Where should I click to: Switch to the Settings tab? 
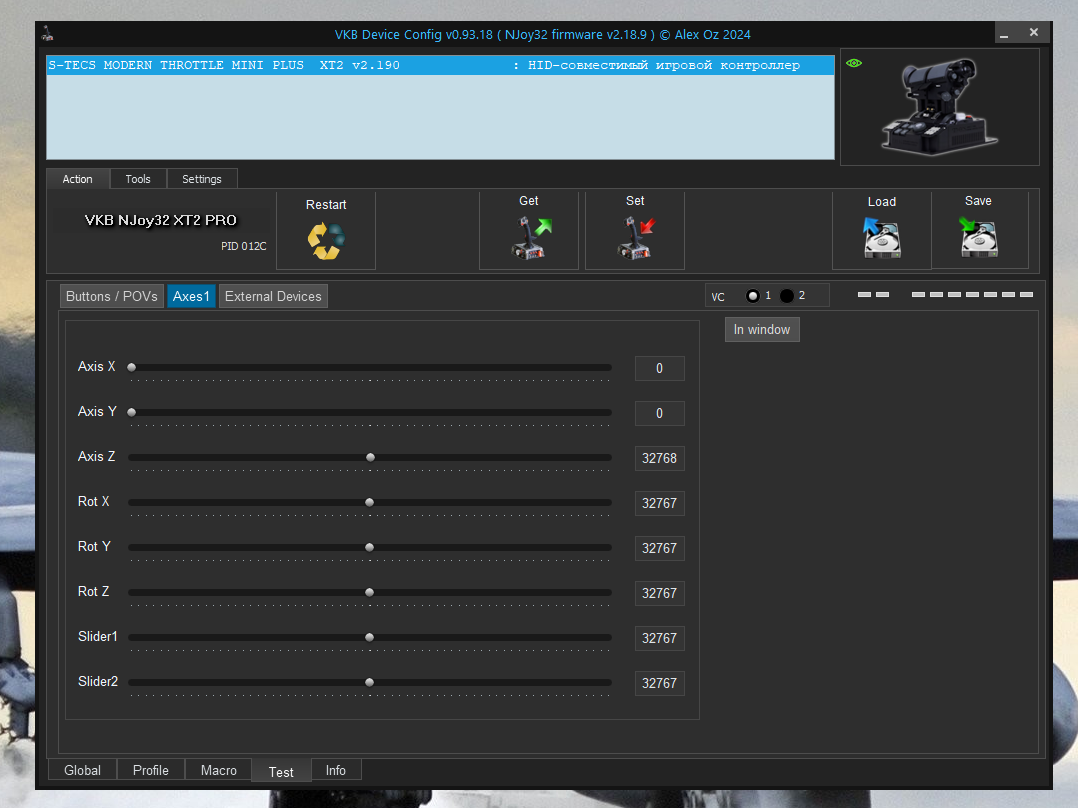tap(202, 179)
